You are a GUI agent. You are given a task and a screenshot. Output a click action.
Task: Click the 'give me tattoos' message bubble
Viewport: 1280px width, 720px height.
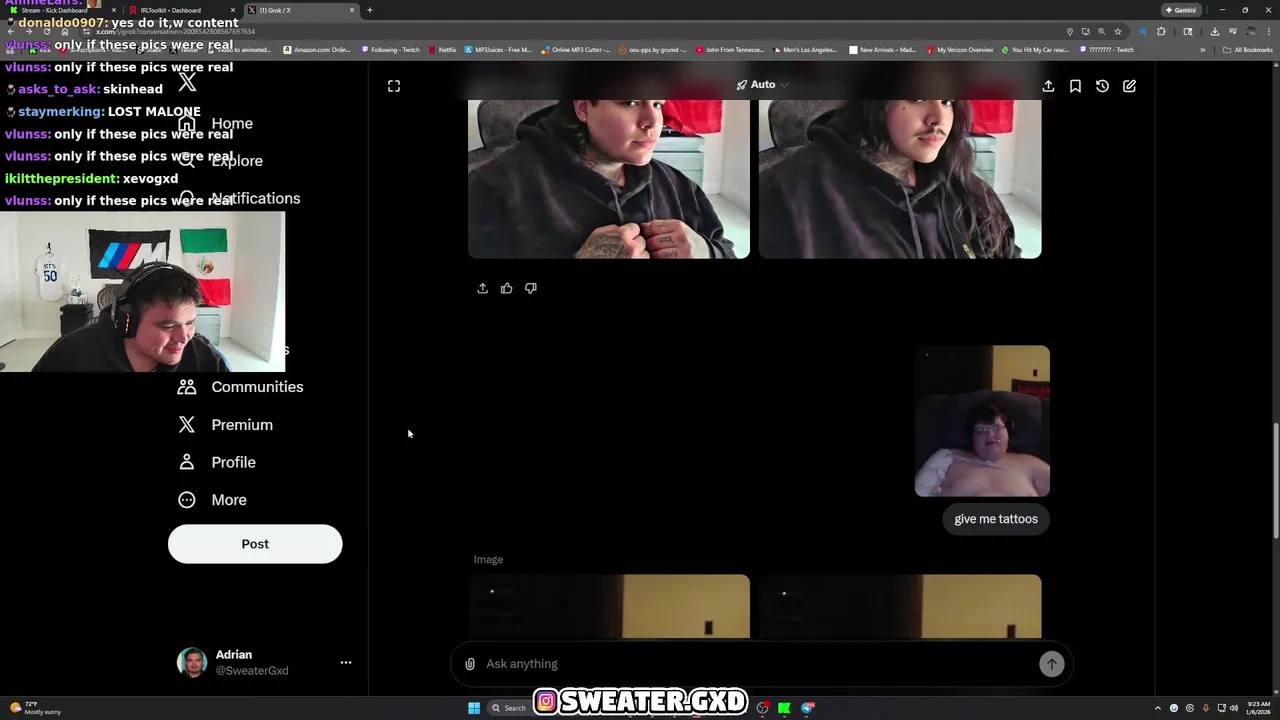pyautogui.click(x=996, y=519)
